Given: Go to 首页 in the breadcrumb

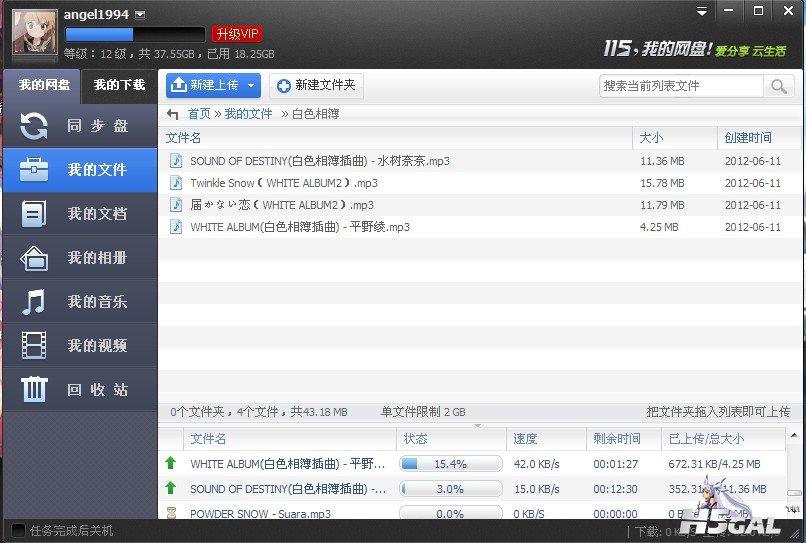Looking at the screenshot, I should [199, 114].
